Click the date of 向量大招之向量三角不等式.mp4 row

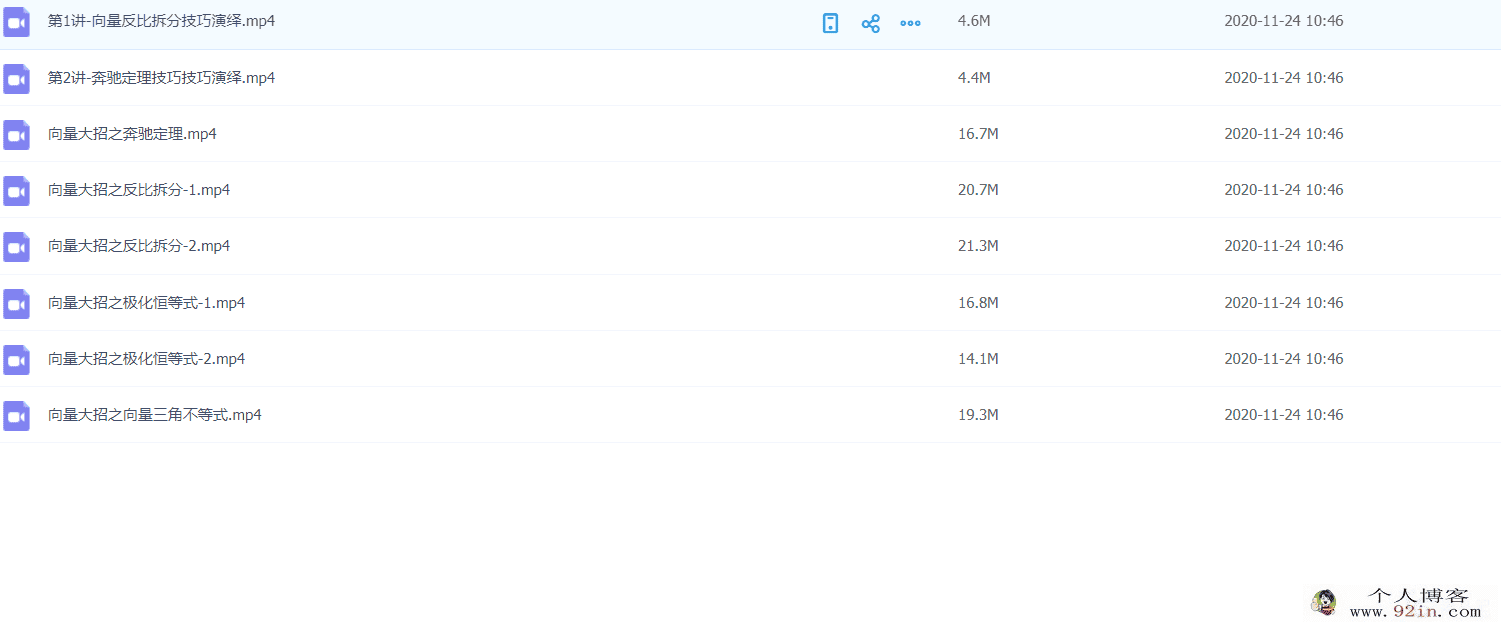point(1284,414)
